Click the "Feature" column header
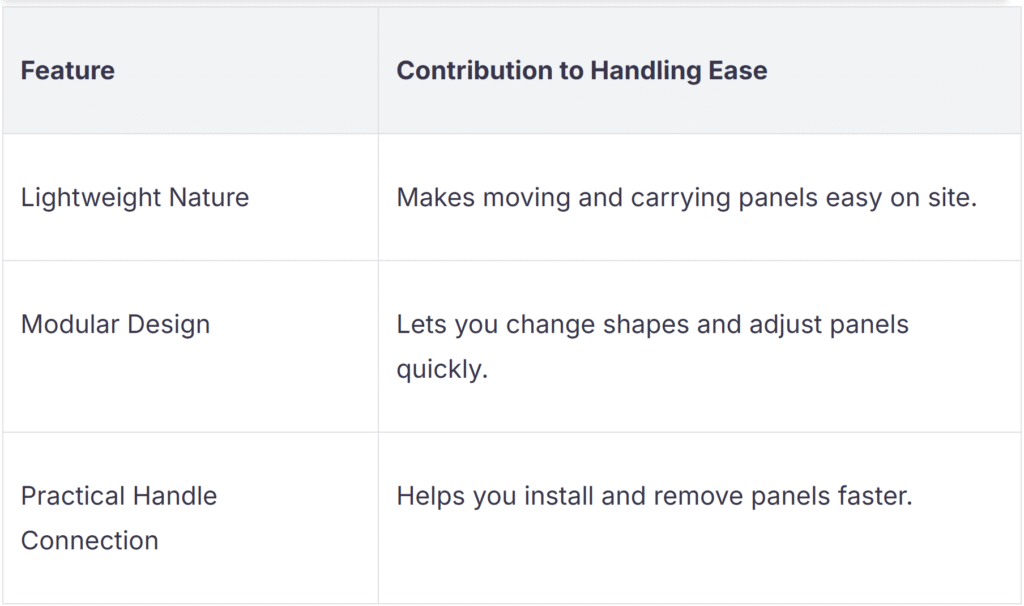Screen dimensions: 1024x606 (68, 71)
